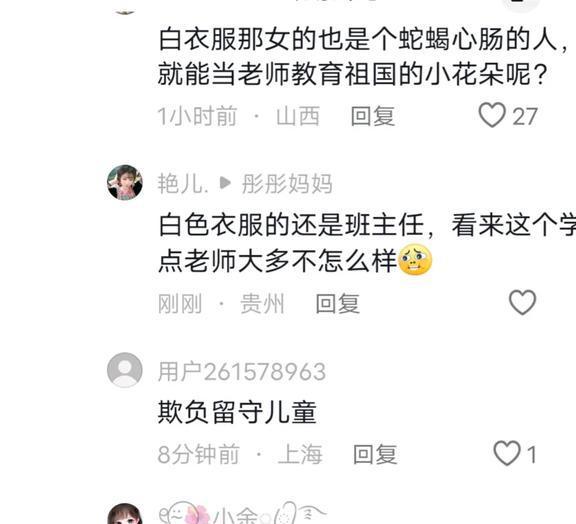Reply to the Shanxi comment
Viewport: 576px width, 524px height.
(x=373, y=116)
